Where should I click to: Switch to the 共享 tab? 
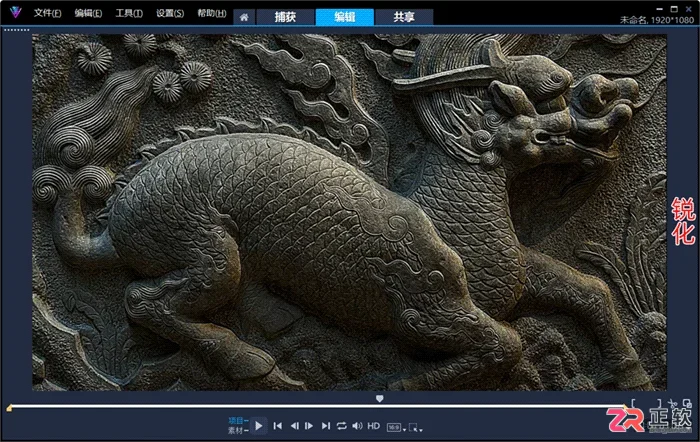pos(404,17)
